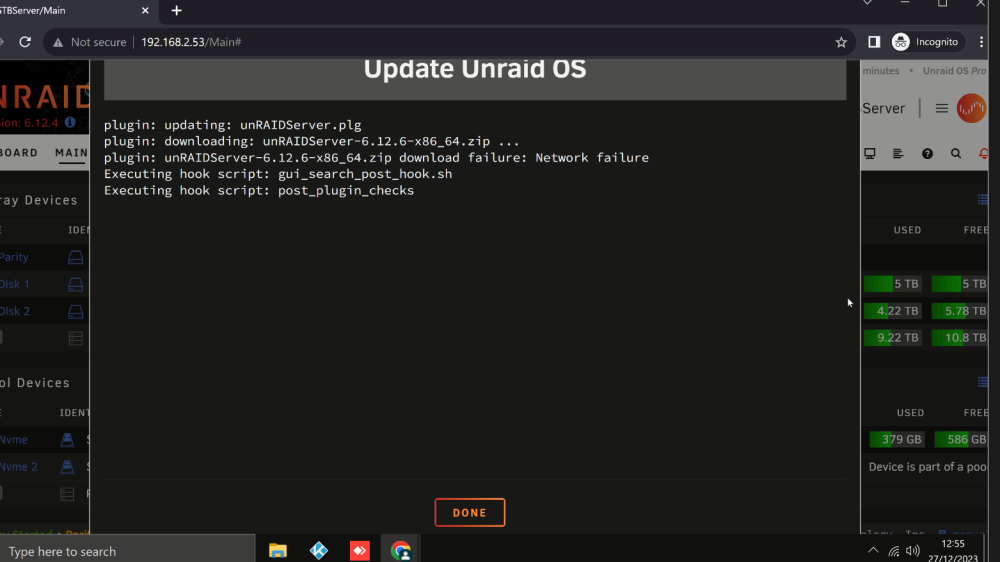Click the Disk 1 drive icon
Image resolution: width=1000 pixels, height=562 pixels.
[x=75, y=284]
